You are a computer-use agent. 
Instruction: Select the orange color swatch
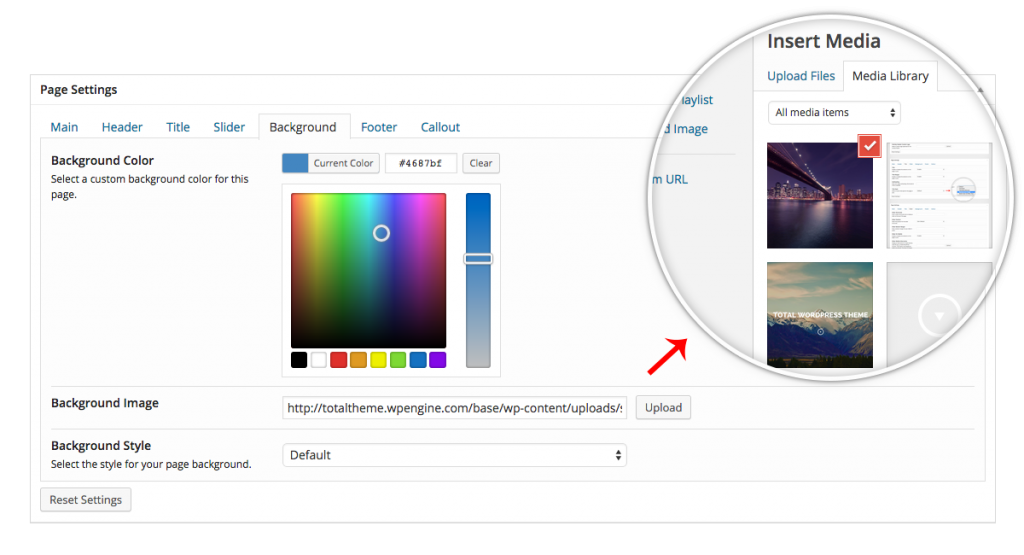pyautogui.click(x=359, y=360)
